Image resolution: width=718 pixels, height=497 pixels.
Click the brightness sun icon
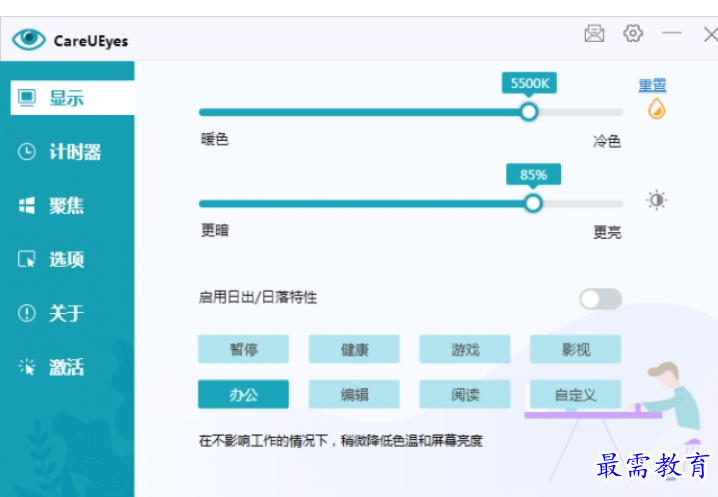point(656,200)
